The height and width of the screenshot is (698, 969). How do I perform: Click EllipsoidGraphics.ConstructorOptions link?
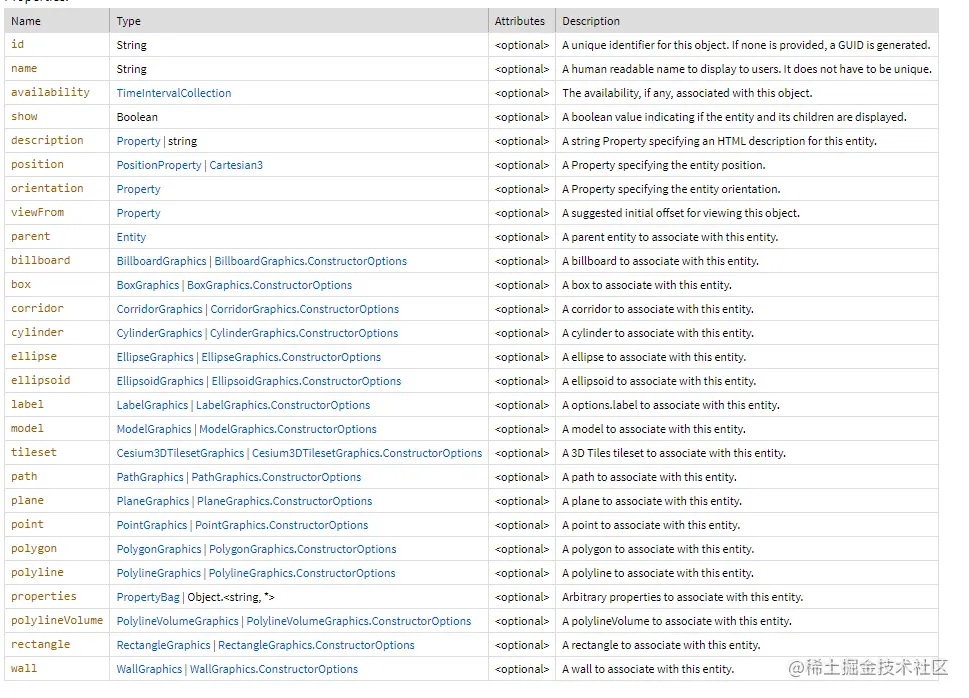click(x=306, y=381)
